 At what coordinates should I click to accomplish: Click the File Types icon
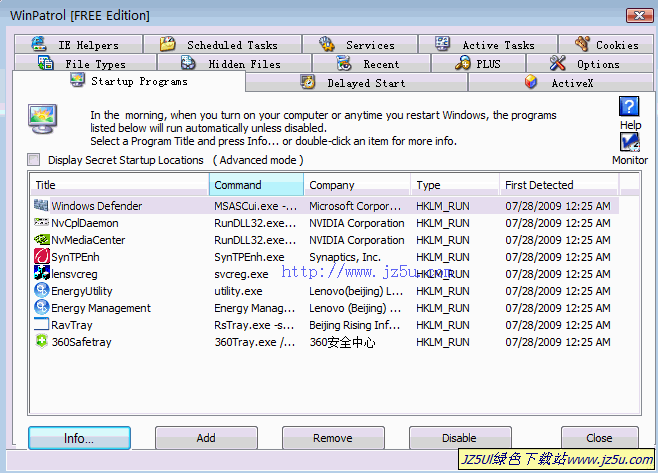45,63
